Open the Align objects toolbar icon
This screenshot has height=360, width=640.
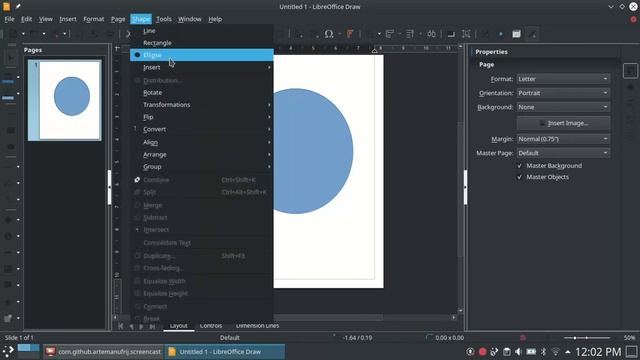pos(390,34)
